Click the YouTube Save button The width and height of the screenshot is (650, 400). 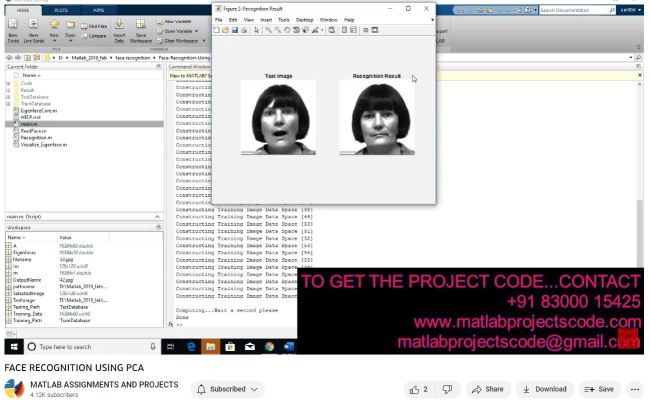pyautogui.click(x=599, y=389)
